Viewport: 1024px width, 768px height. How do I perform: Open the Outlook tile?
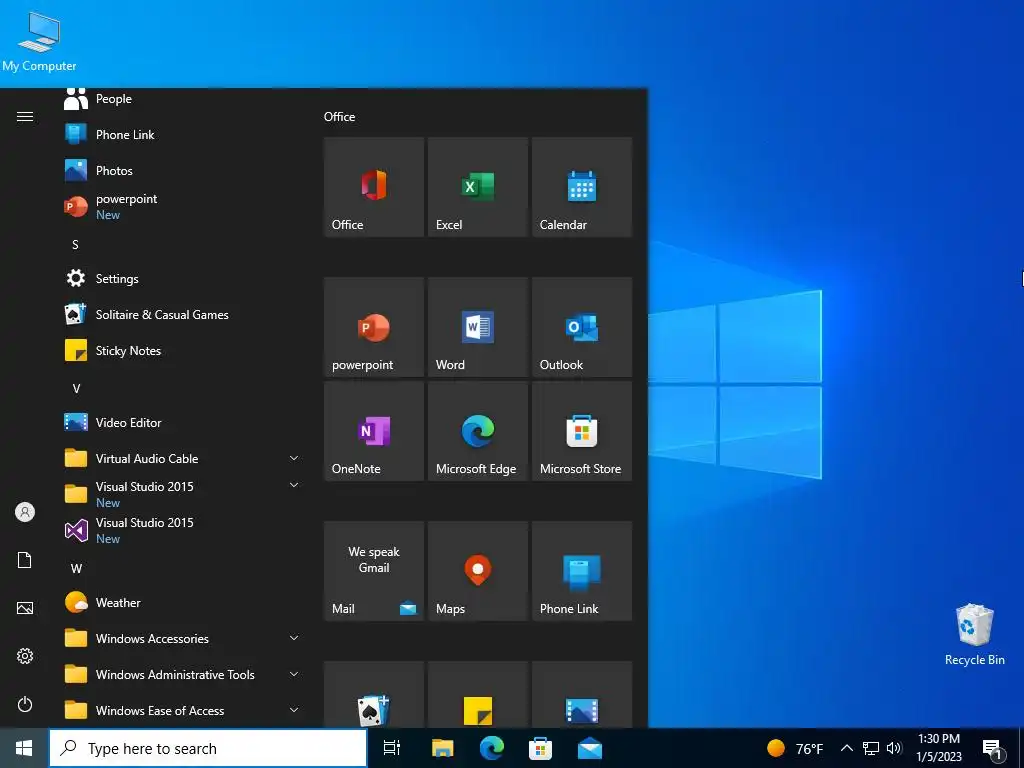582,327
